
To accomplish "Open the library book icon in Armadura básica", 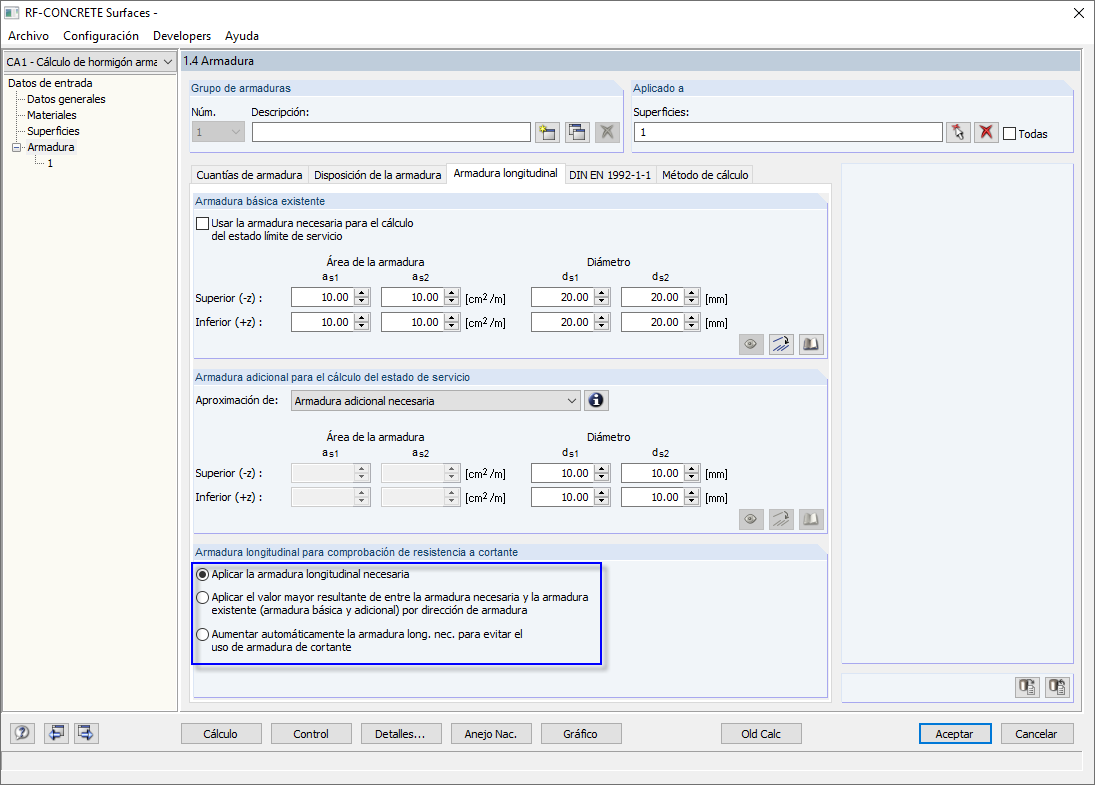I will [811, 344].
